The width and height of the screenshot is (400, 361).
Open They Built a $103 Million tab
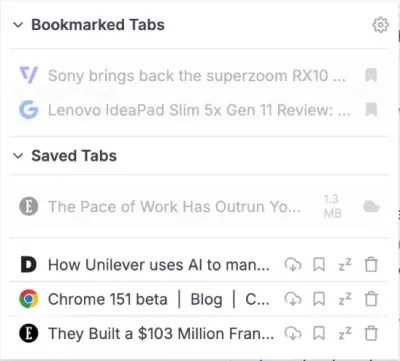pyautogui.click(x=161, y=333)
